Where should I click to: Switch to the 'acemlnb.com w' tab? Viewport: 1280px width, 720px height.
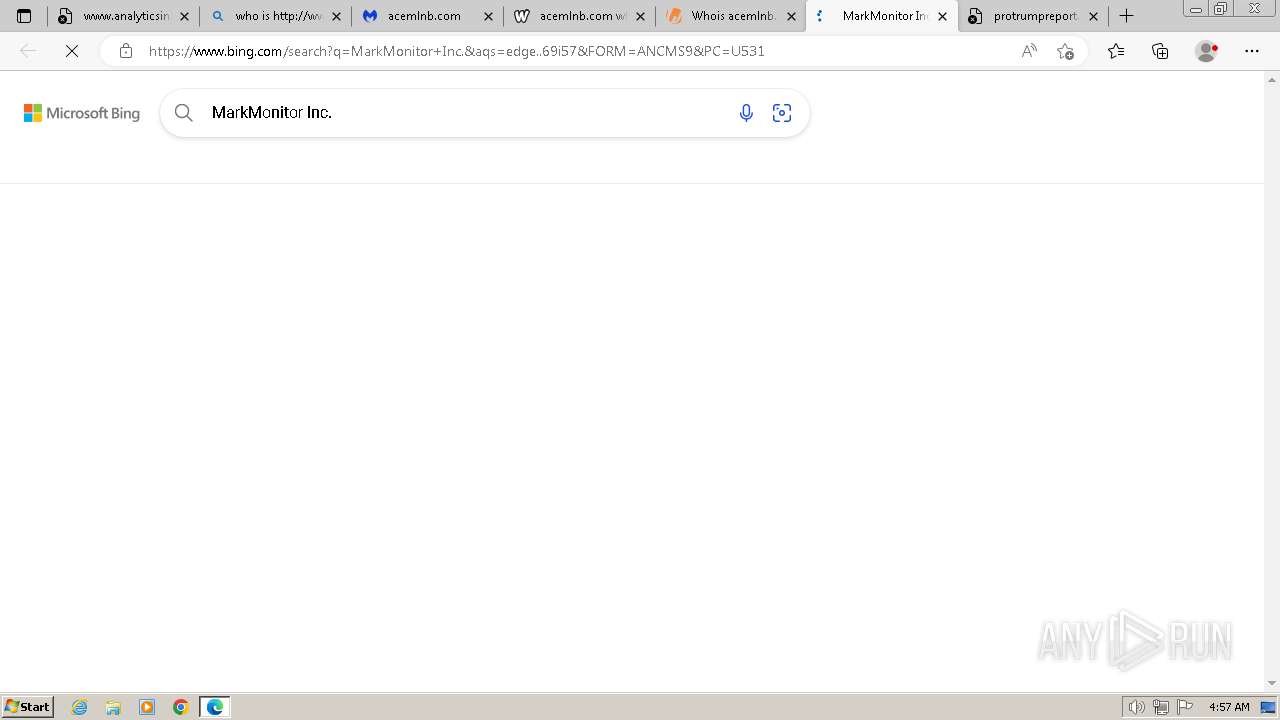(x=579, y=16)
